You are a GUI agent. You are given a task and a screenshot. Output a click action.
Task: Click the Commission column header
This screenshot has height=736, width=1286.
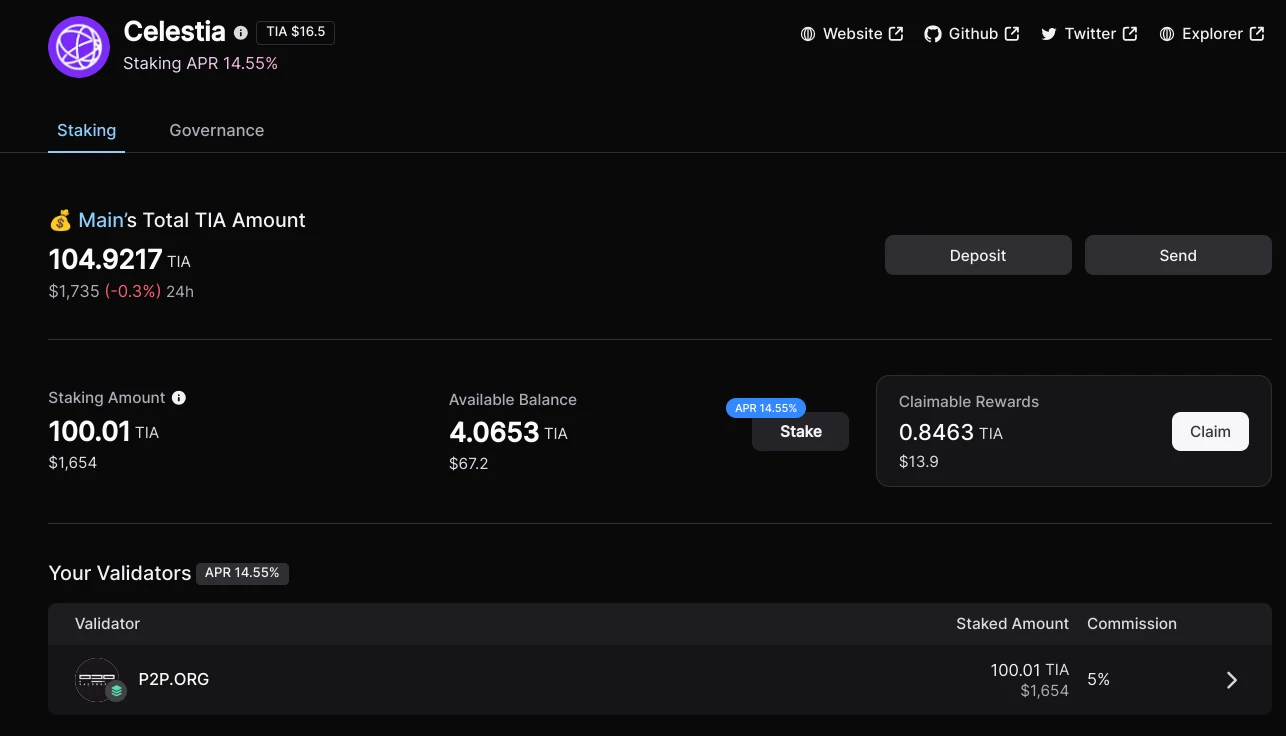(x=1132, y=624)
